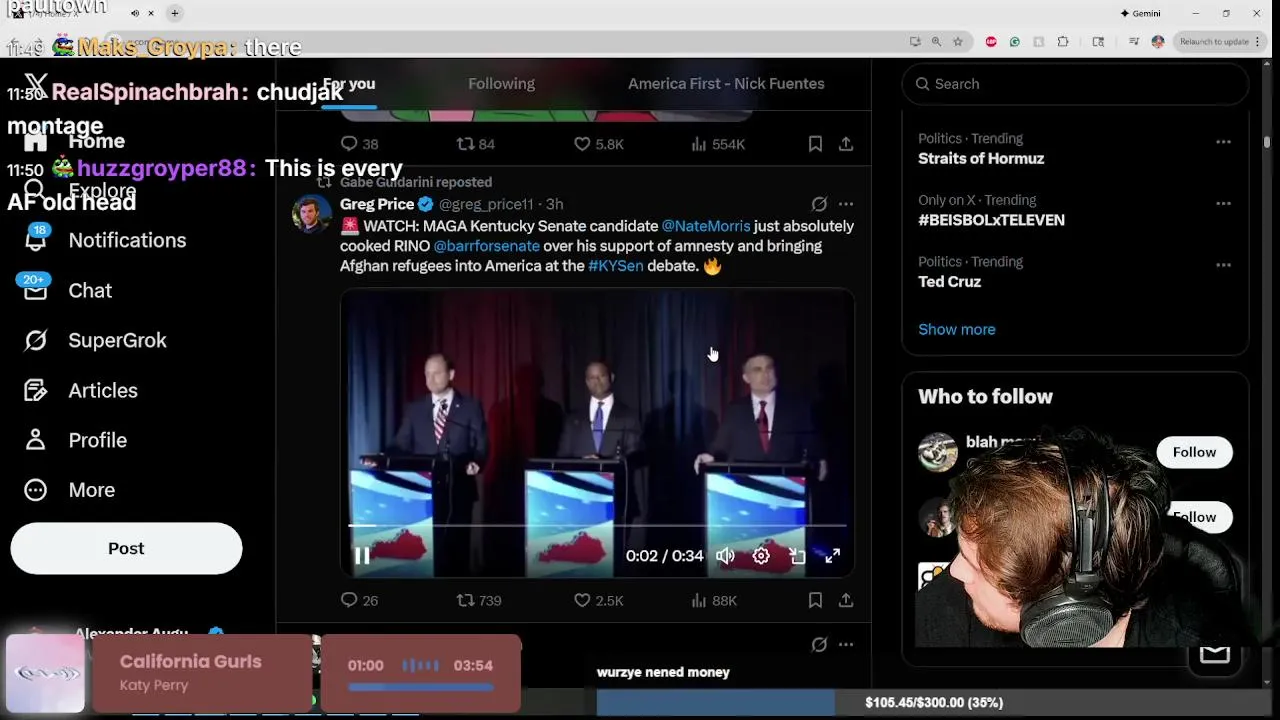
Task: Pause the debate video
Action: (362, 556)
